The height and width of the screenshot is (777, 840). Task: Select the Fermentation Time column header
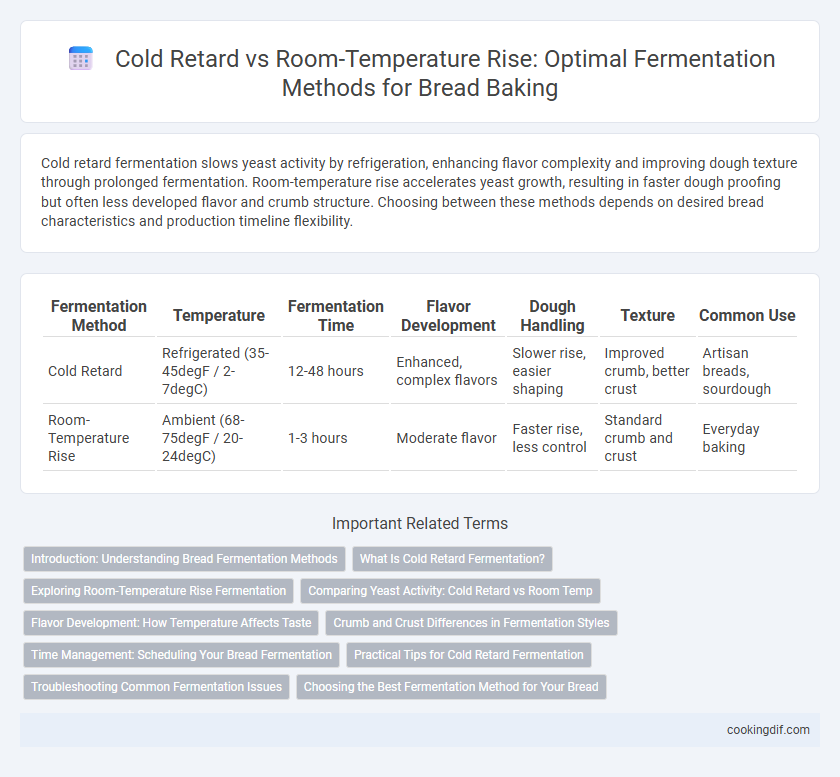click(x=336, y=316)
